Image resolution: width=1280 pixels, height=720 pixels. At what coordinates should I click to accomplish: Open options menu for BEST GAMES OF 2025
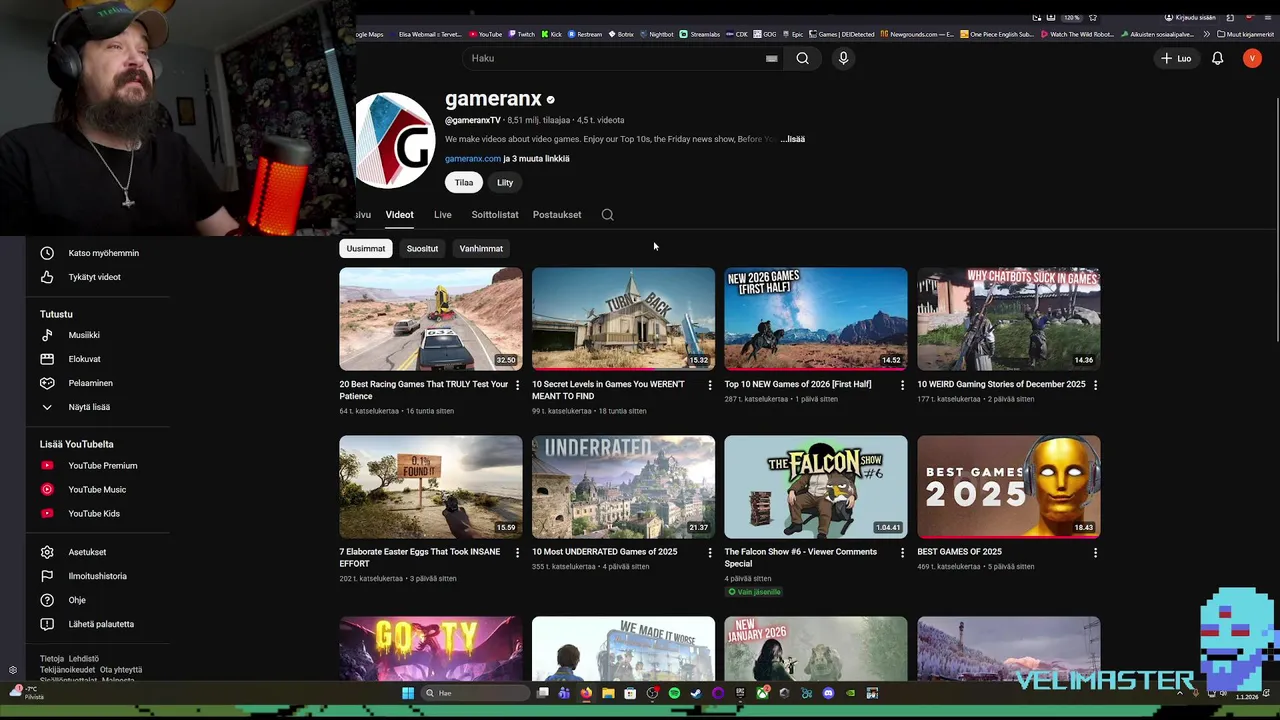tap(1095, 552)
